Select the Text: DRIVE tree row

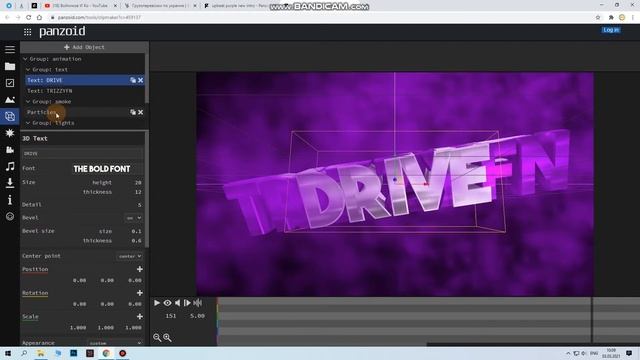point(84,80)
